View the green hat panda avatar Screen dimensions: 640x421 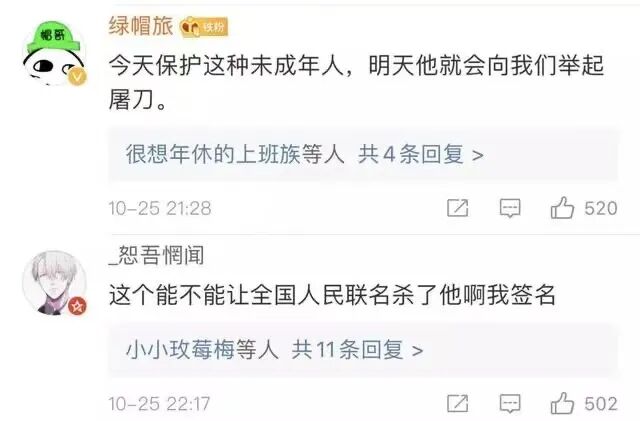point(54,53)
